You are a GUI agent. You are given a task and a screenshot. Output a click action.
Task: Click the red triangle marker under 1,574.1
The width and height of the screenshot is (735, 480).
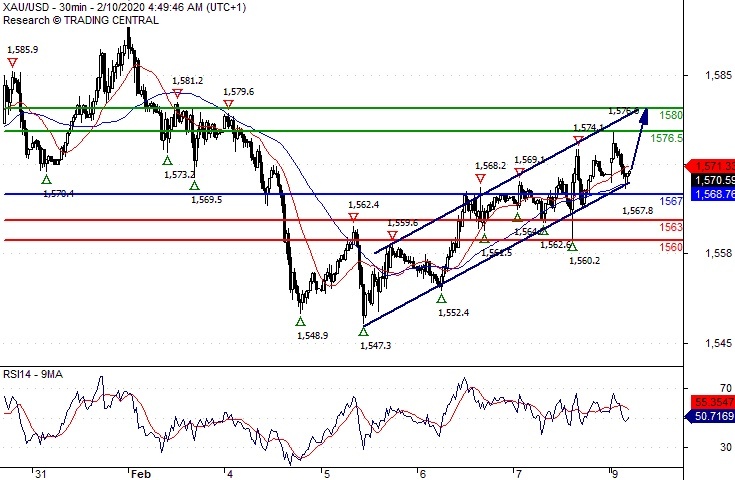(x=578, y=140)
